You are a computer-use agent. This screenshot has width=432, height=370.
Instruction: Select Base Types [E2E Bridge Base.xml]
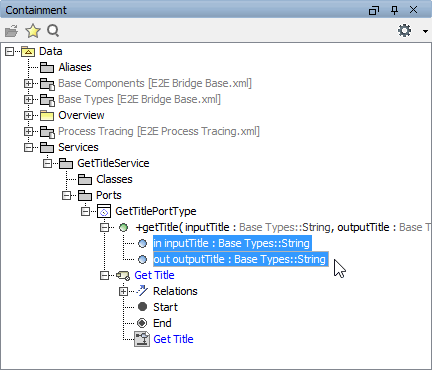(x=139, y=99)
